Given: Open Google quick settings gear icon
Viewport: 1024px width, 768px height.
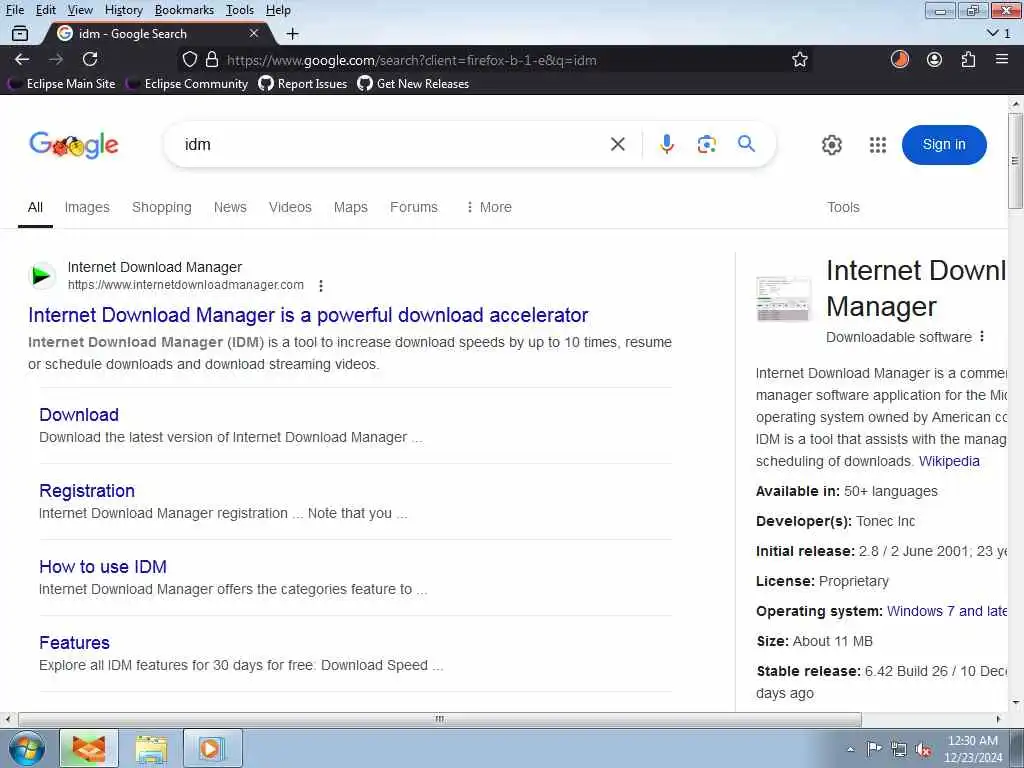Looking at the screenshot, I should (x=831, y=145).
